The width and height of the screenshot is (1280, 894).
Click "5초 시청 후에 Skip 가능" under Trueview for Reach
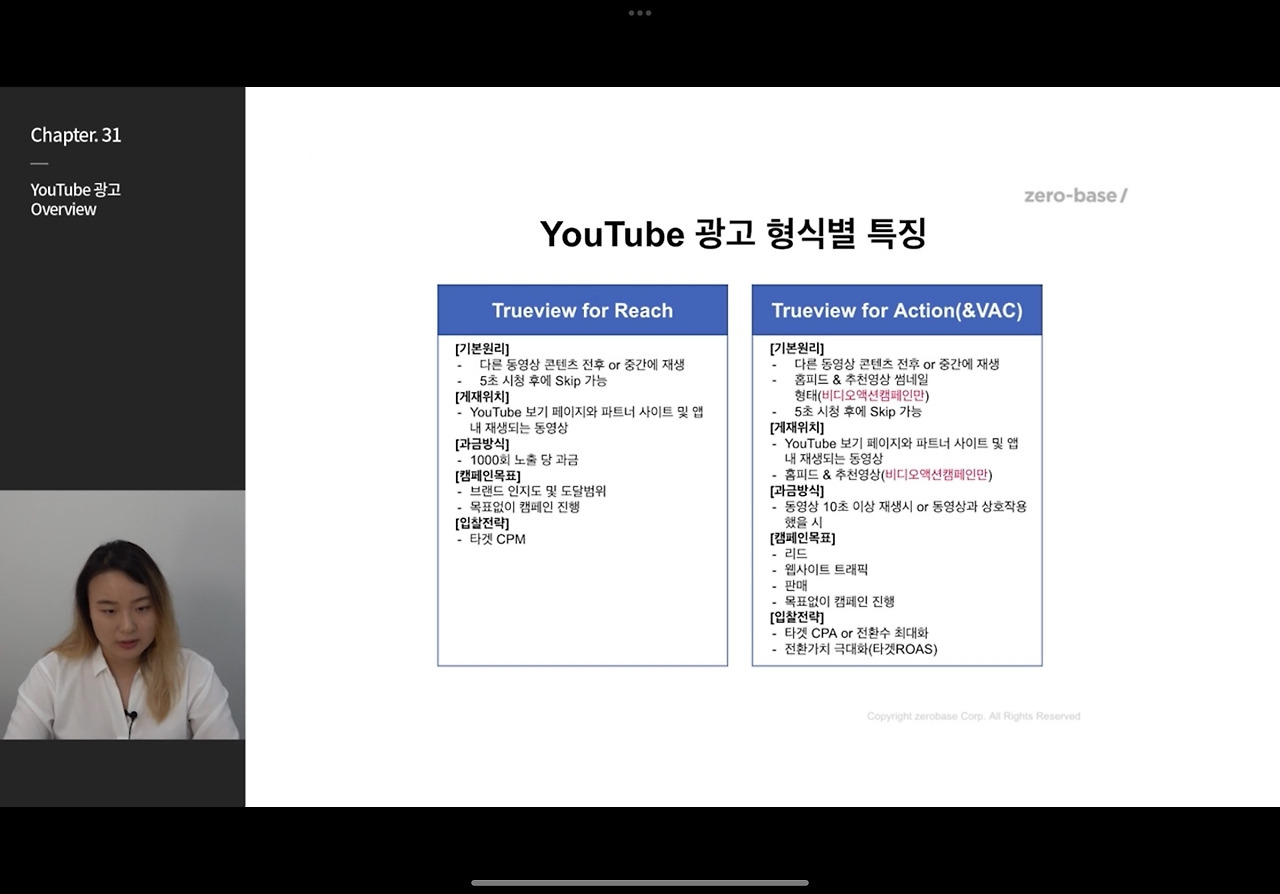[543, 381]
